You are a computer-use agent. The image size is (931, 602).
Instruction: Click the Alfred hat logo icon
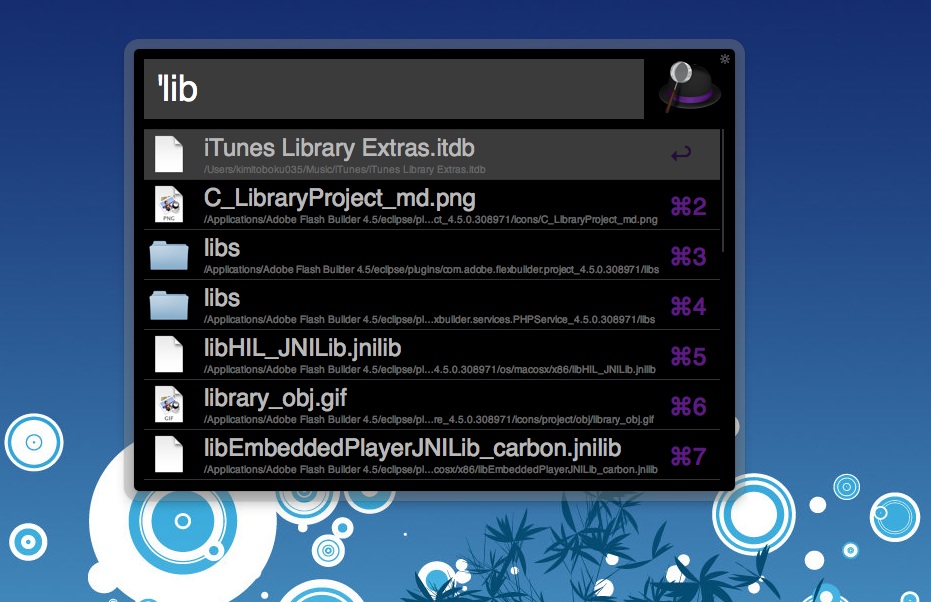[689, 87]
